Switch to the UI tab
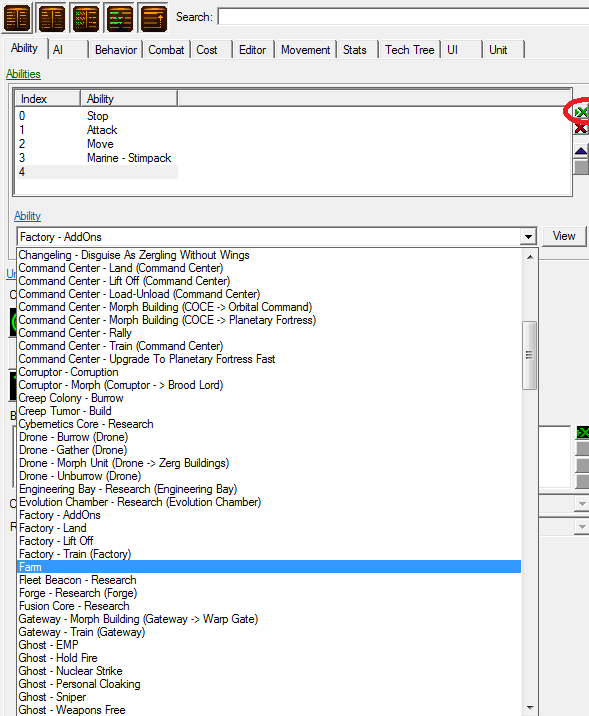The width and height of the screenshot is (589, 716). point(461,50)
